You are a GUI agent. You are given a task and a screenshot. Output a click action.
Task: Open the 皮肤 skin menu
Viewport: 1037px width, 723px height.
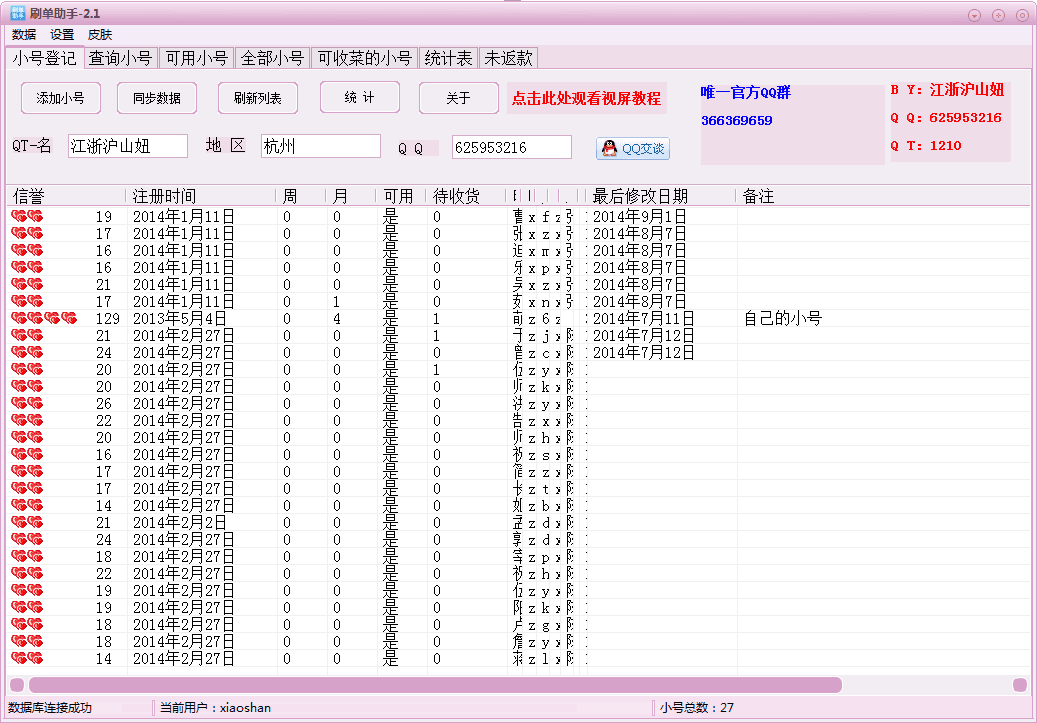(x=99, y=34)
